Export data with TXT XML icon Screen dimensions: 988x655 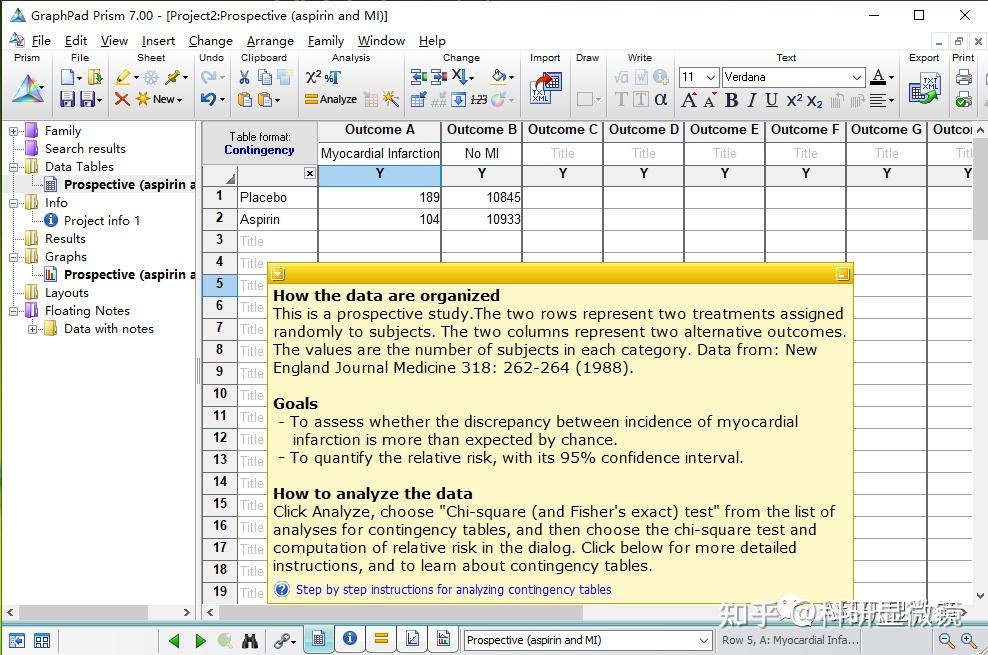tap(924, 88)
